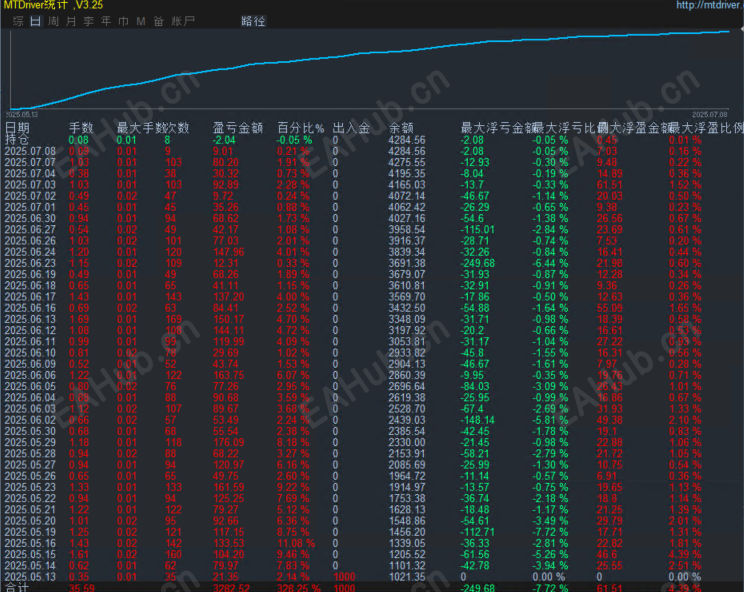
Task: Click the lots value 1.69
Action: click(x=79, y=319)
